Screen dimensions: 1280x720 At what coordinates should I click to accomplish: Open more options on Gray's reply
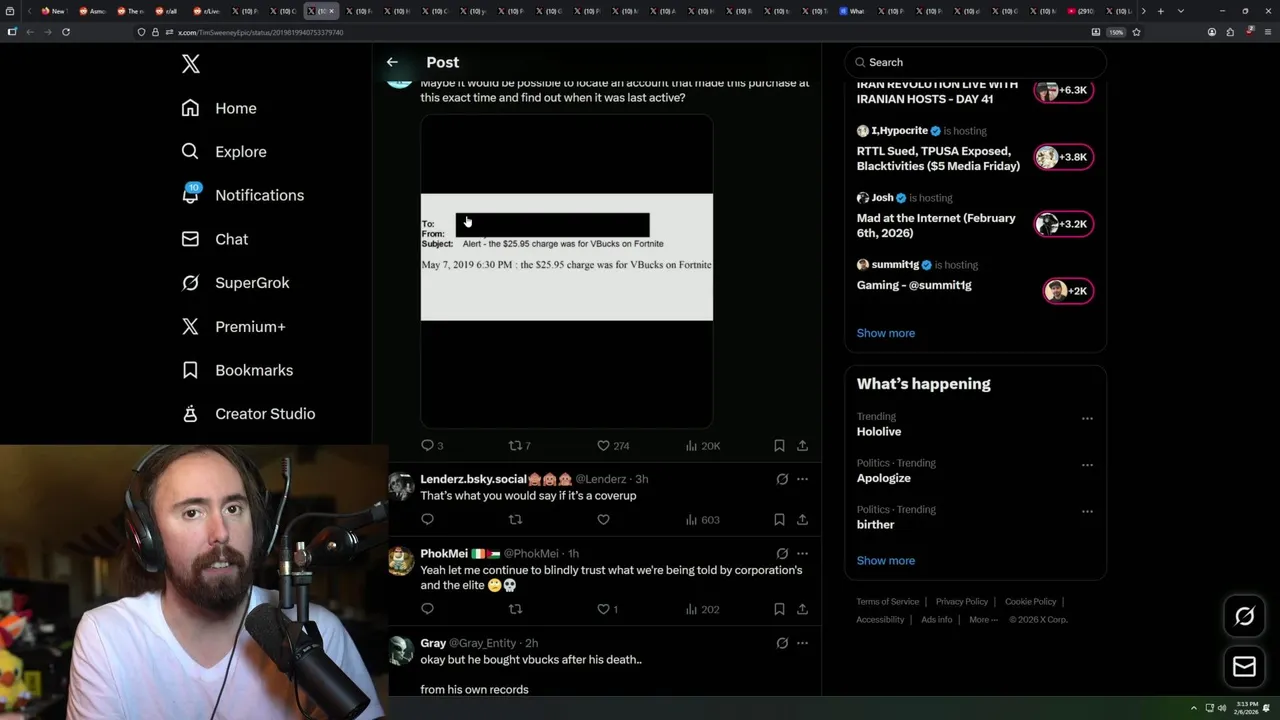pos(802,643)
